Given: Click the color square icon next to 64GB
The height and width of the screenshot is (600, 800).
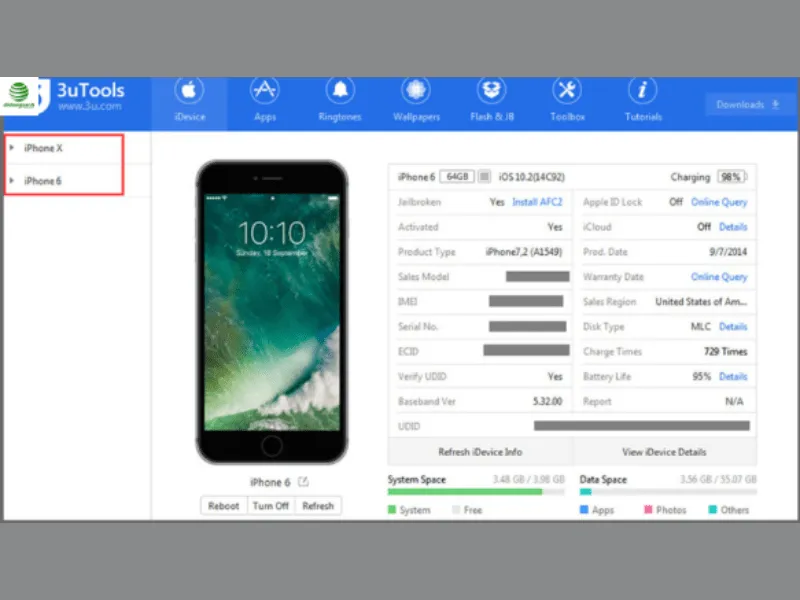Looking at the screenshot, I should coord(484,177).
